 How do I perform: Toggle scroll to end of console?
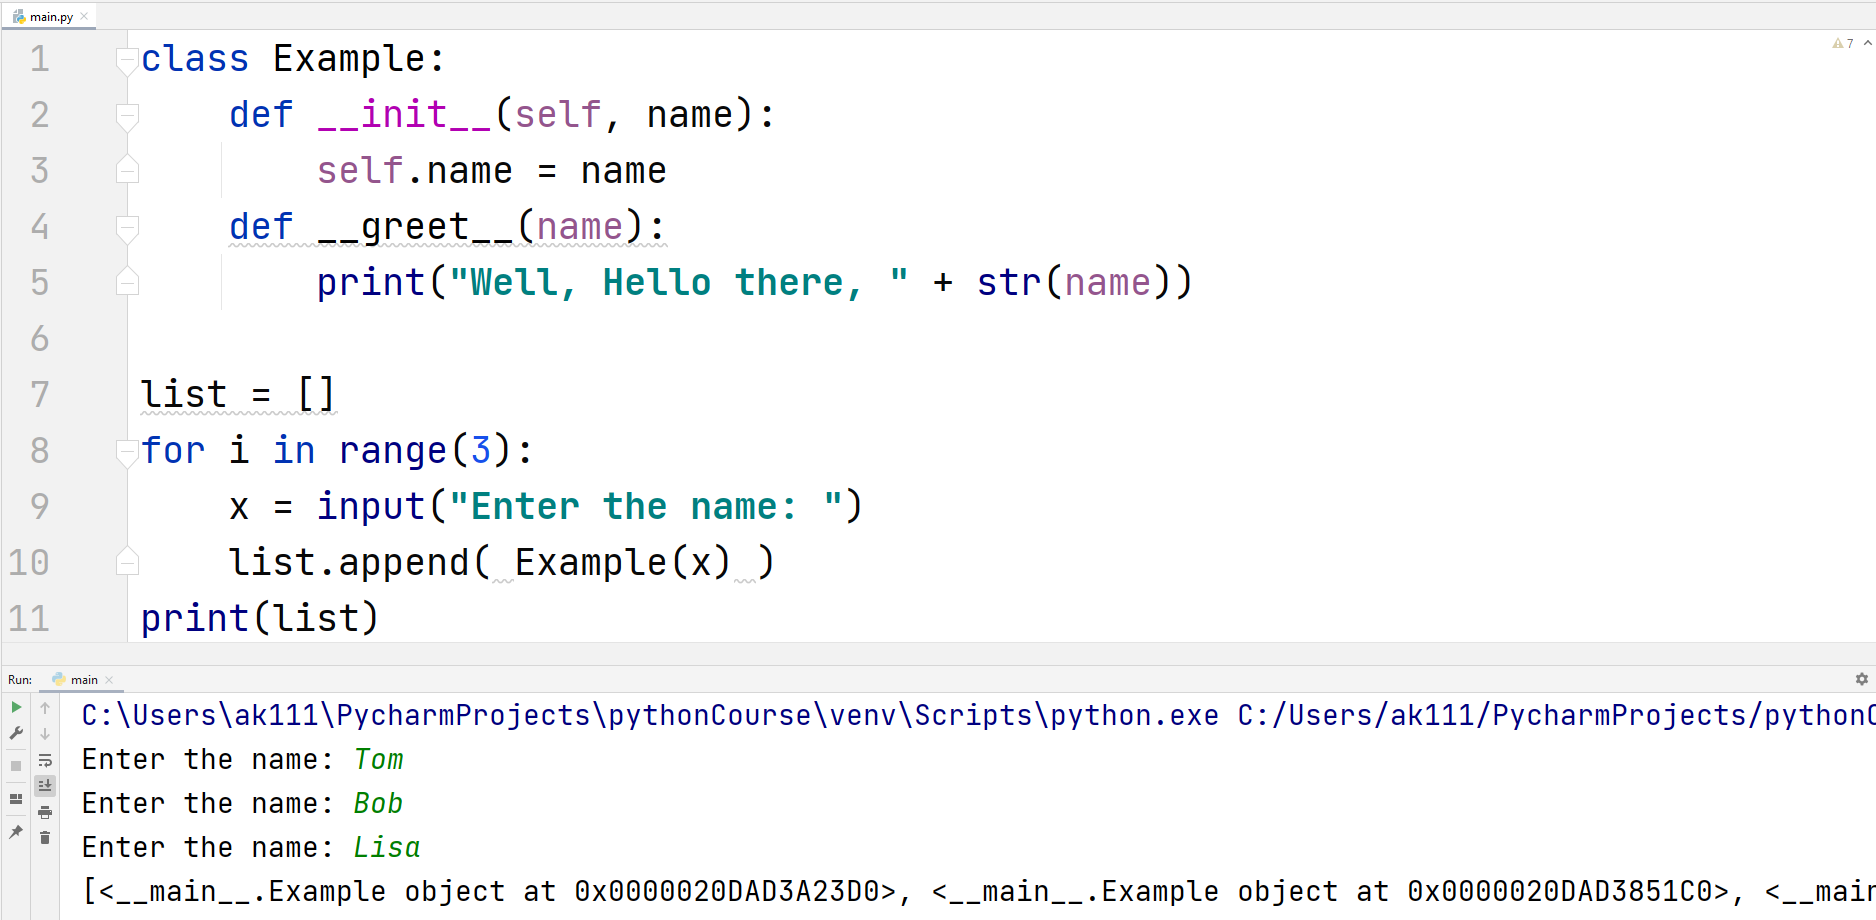click(x=45, y=786)
